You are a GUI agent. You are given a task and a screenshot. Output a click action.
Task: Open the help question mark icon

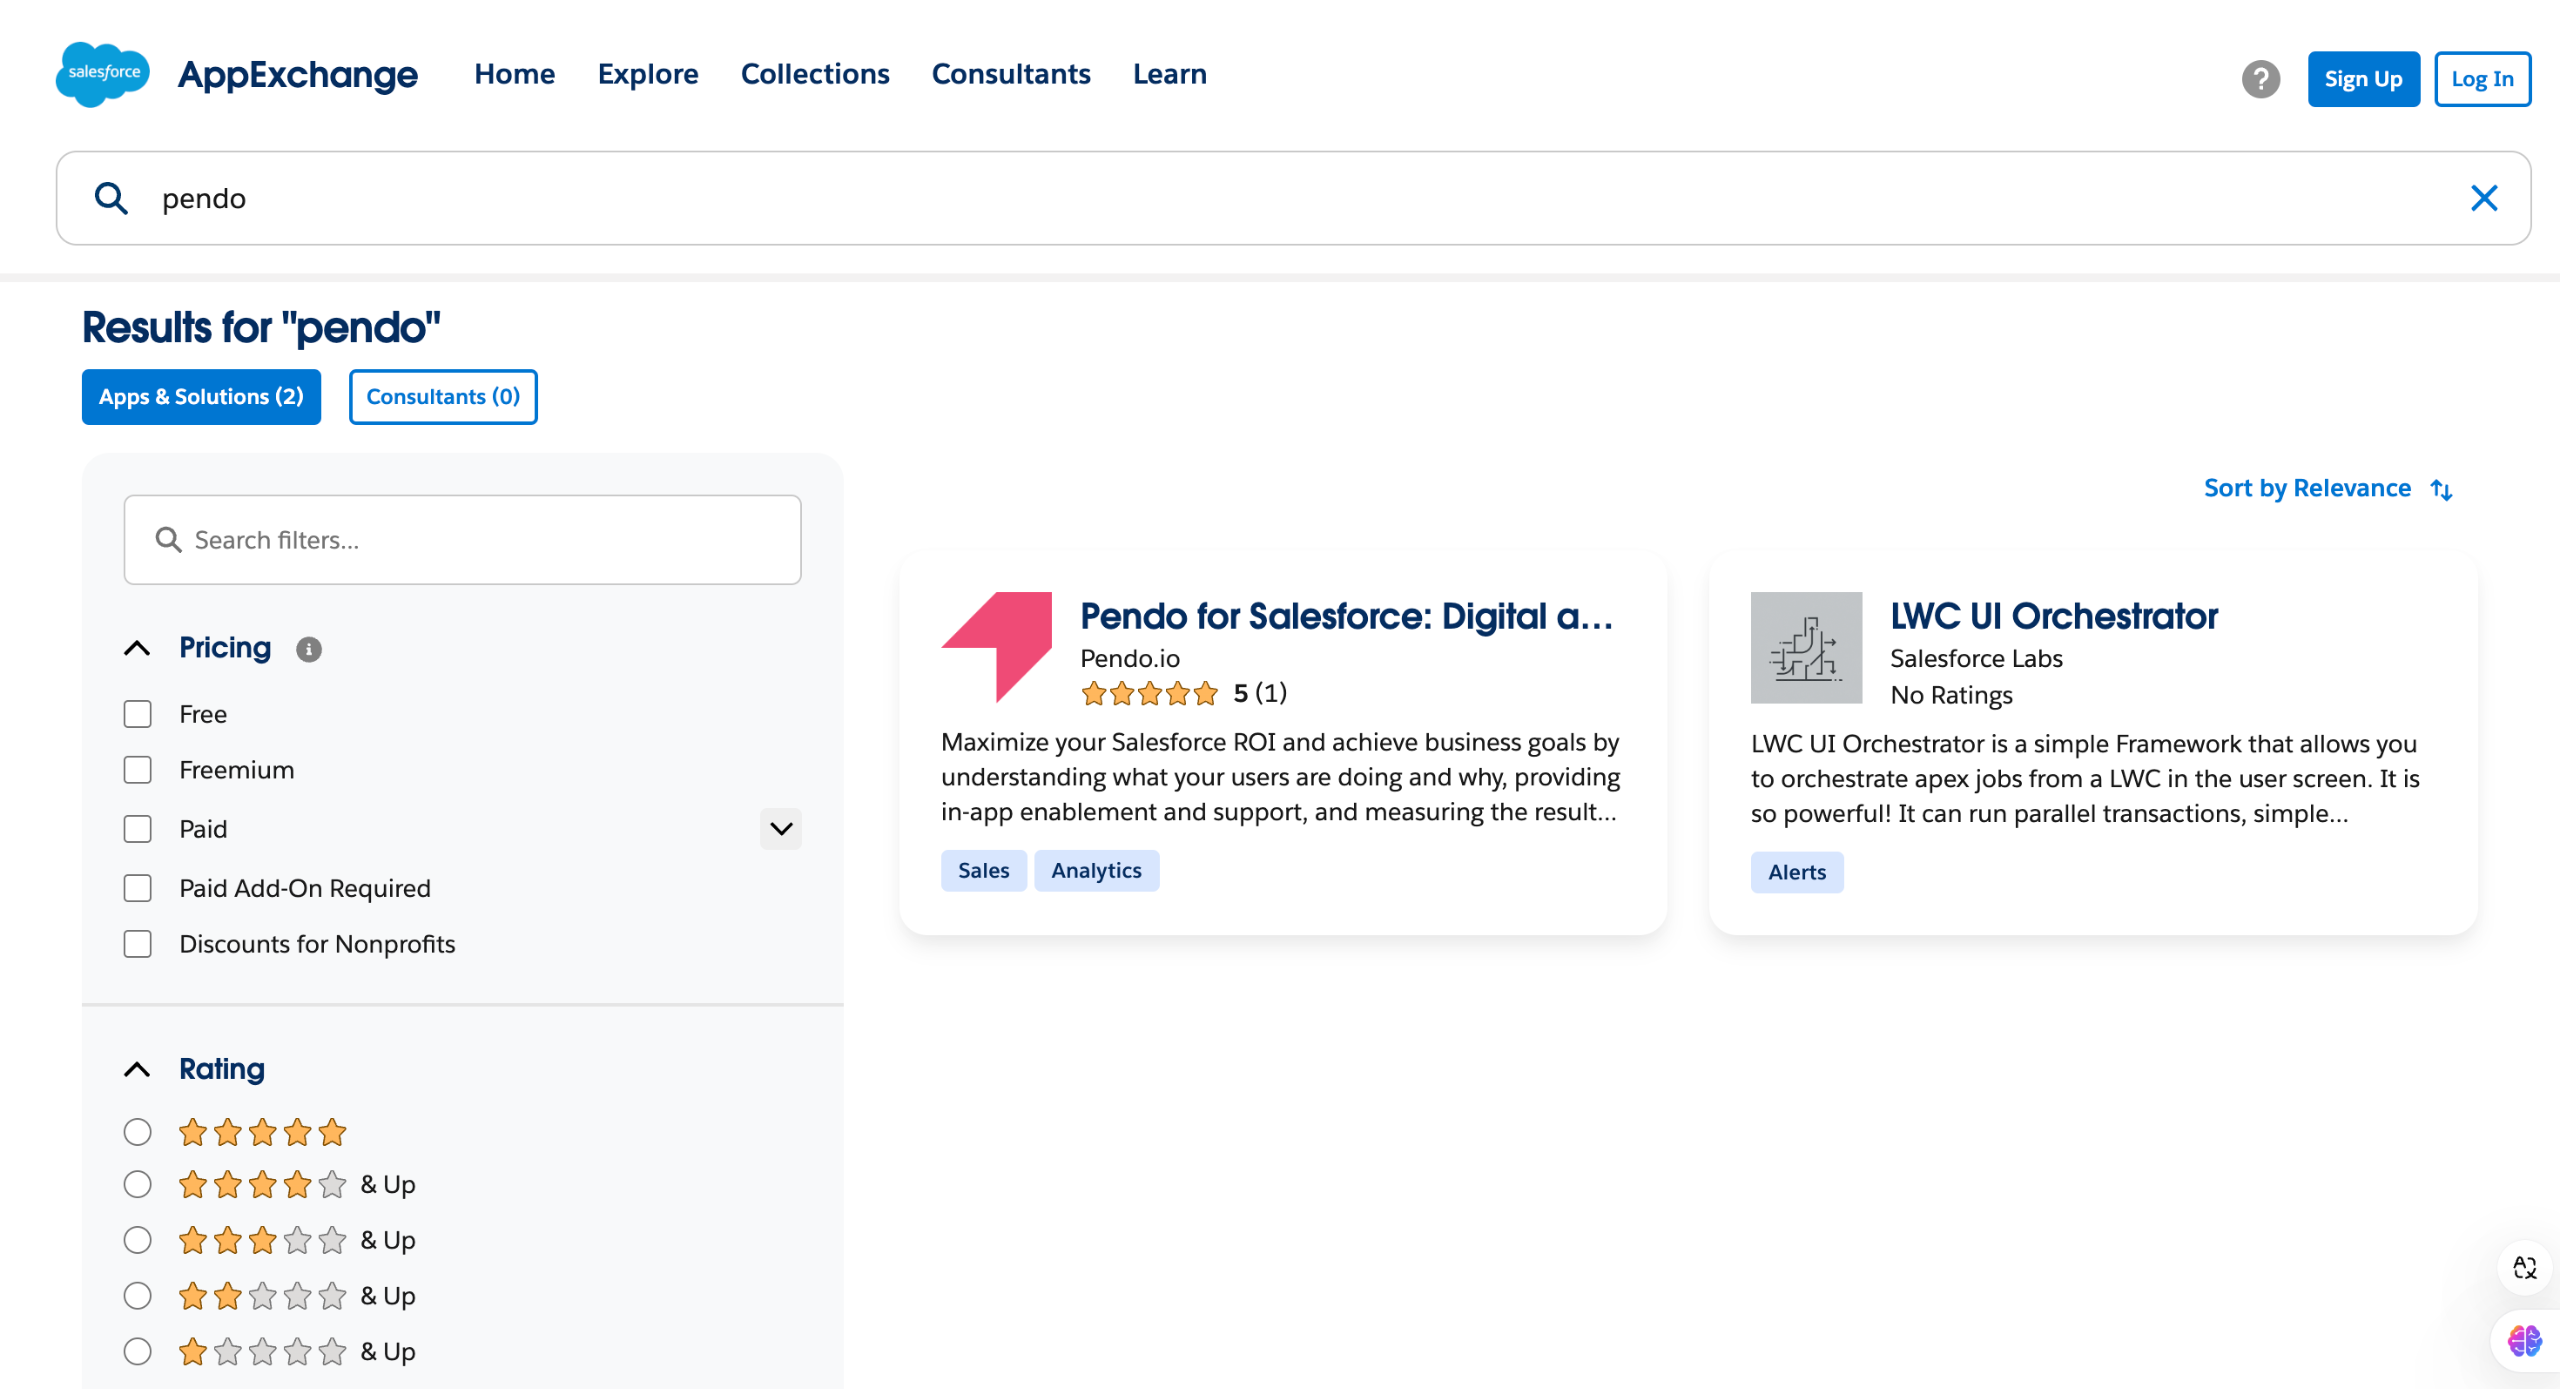(2260, 79)
